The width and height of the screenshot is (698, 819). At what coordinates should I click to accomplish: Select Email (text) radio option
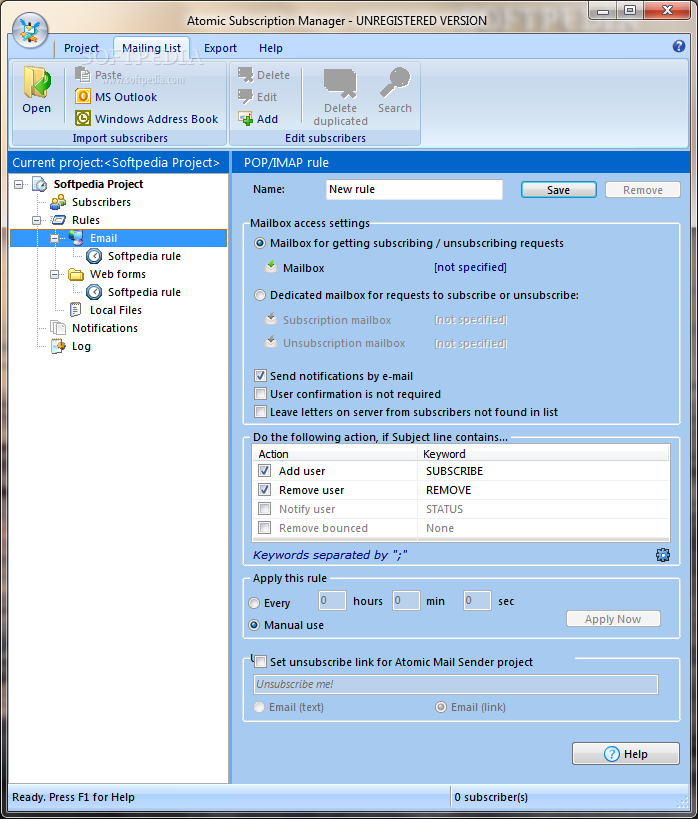point(259,707)
